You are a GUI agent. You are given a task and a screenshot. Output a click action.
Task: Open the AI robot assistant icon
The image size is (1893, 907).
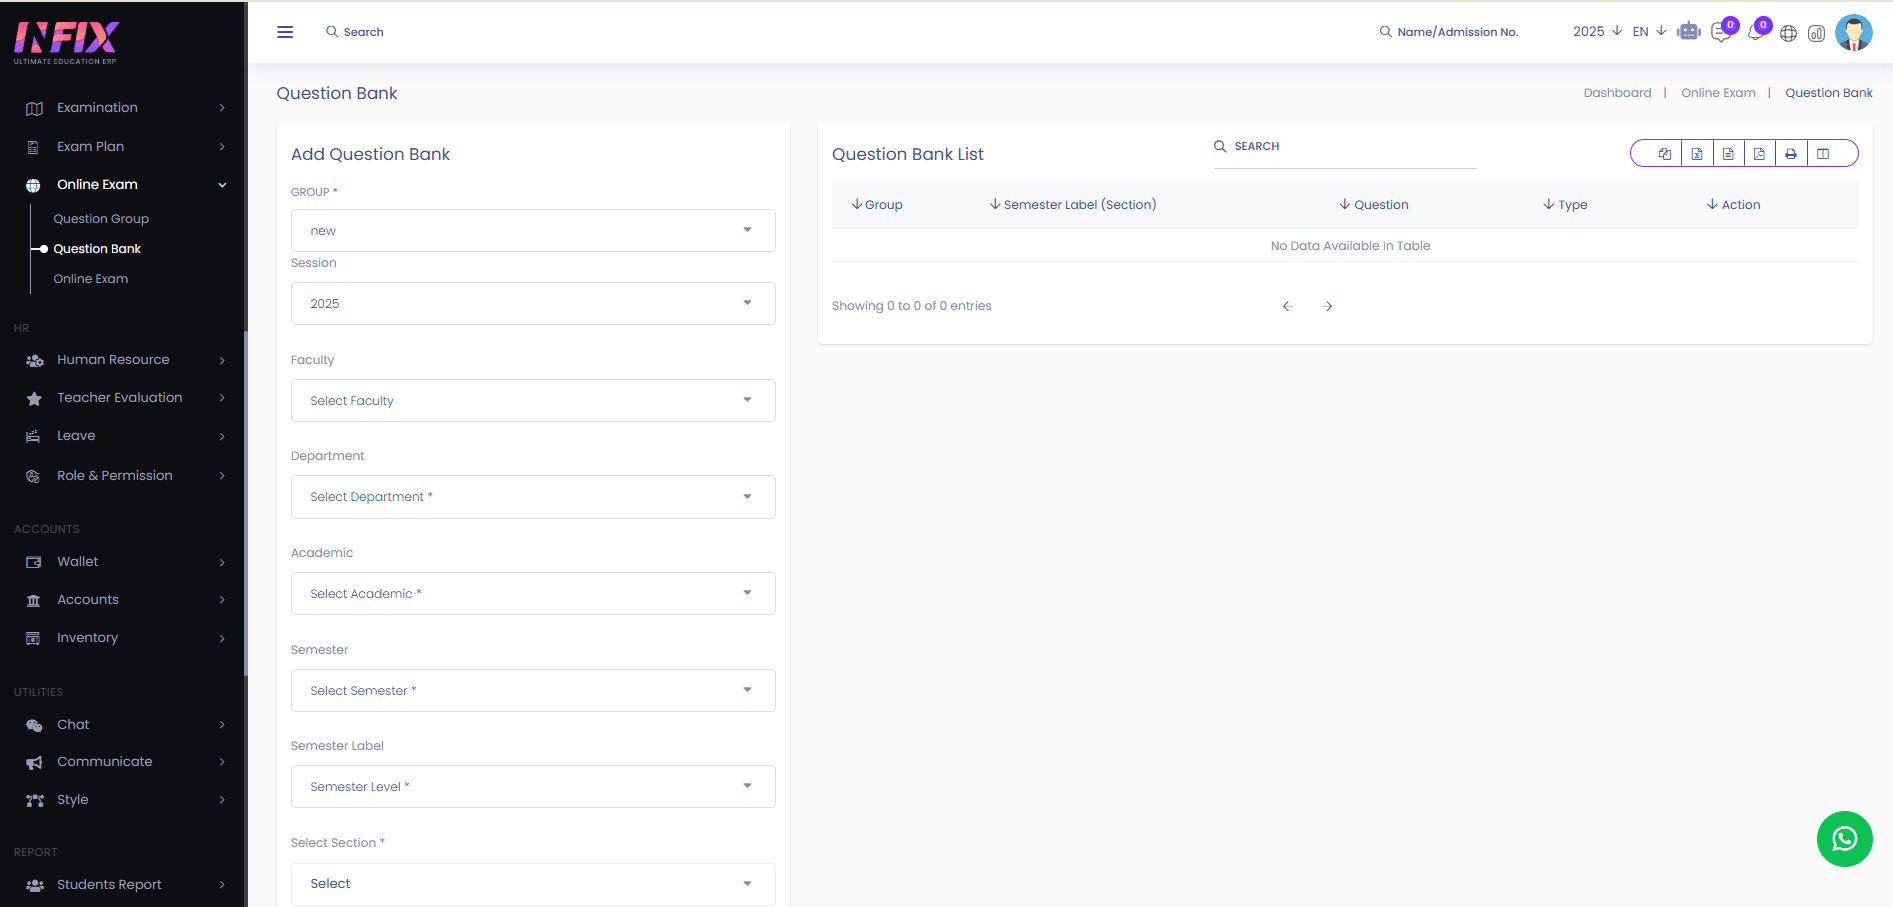tap(1689, 31)
